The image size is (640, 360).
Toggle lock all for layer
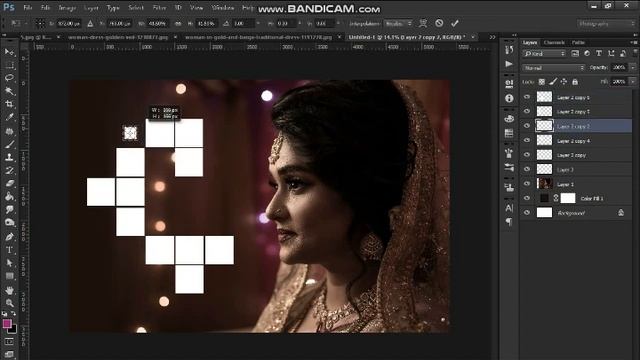pyautogui.click(x=575, y=82)
